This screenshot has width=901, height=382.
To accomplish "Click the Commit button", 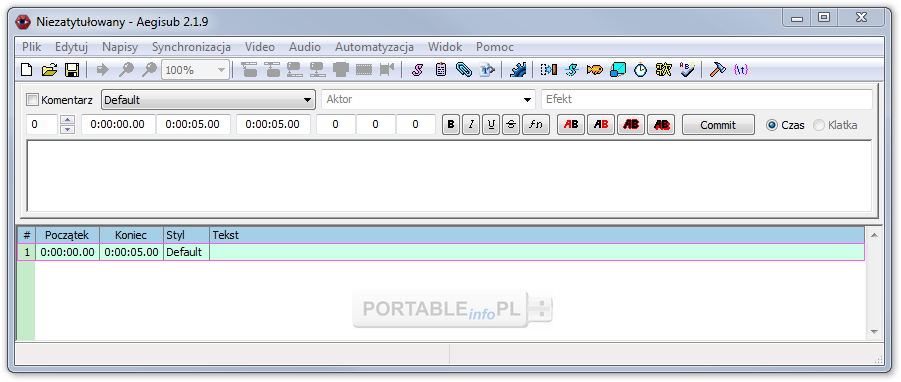I will 718,125.
